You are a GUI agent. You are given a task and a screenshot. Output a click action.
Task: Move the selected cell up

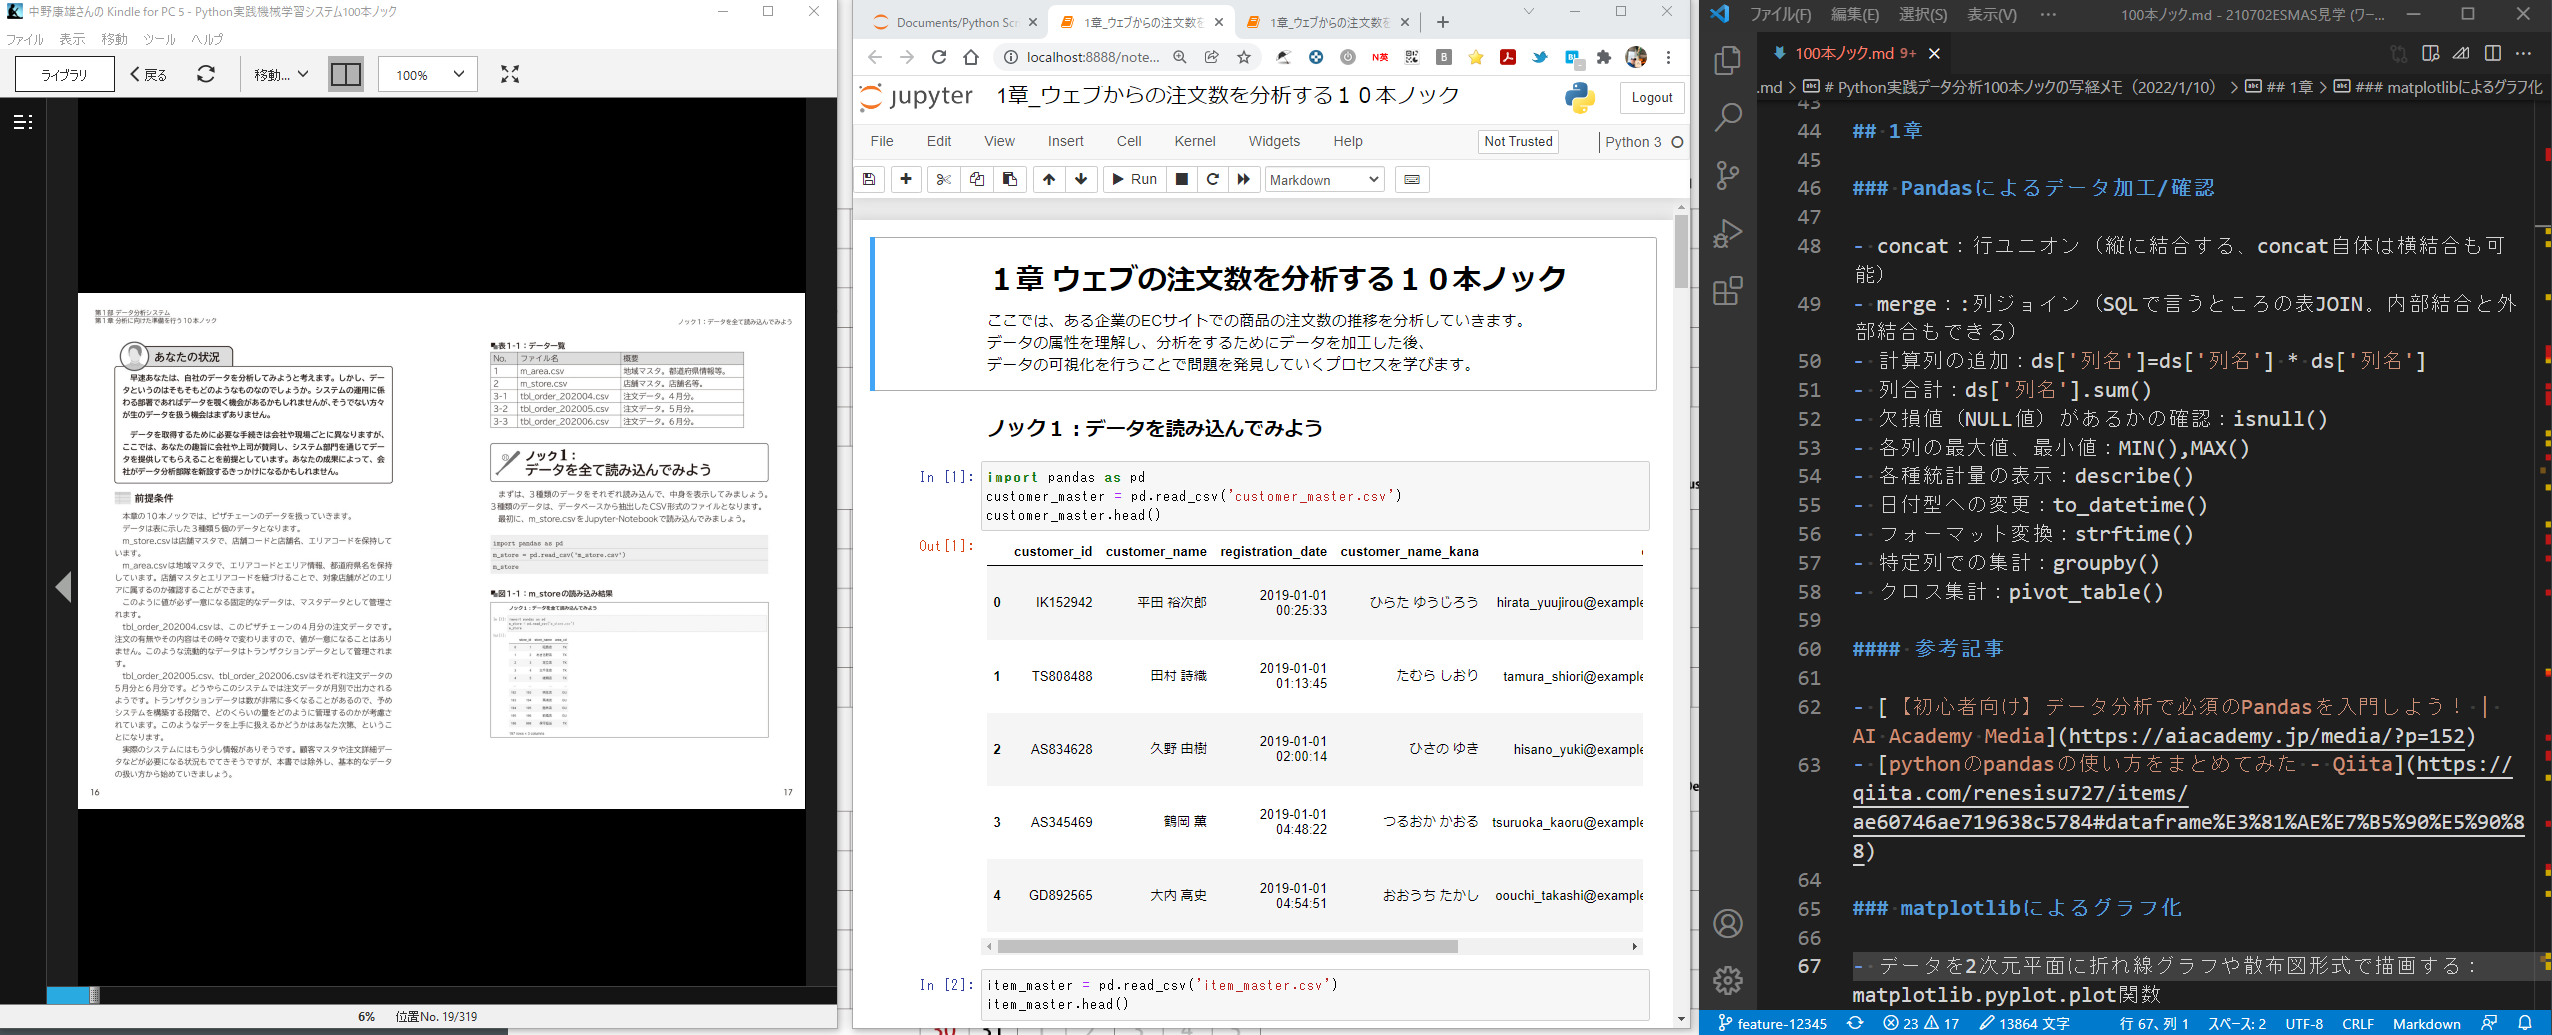1048,180
